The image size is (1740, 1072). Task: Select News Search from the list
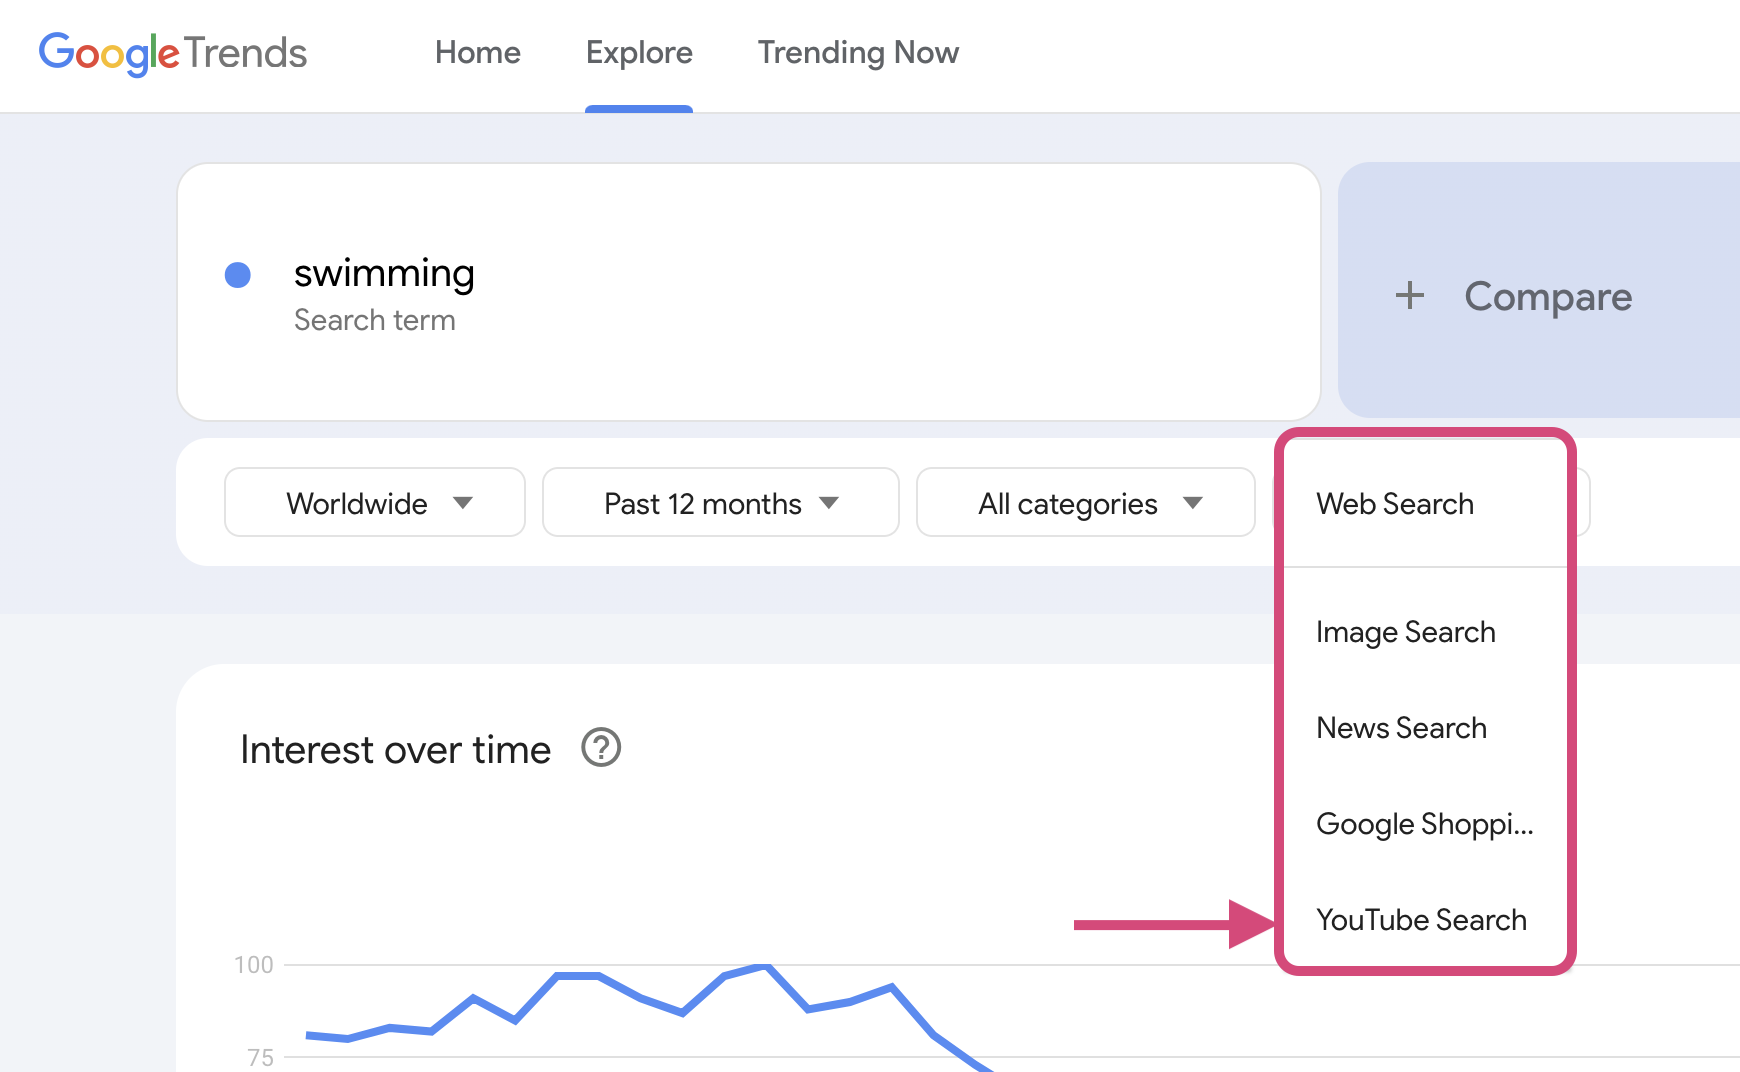coord(1402,728)
